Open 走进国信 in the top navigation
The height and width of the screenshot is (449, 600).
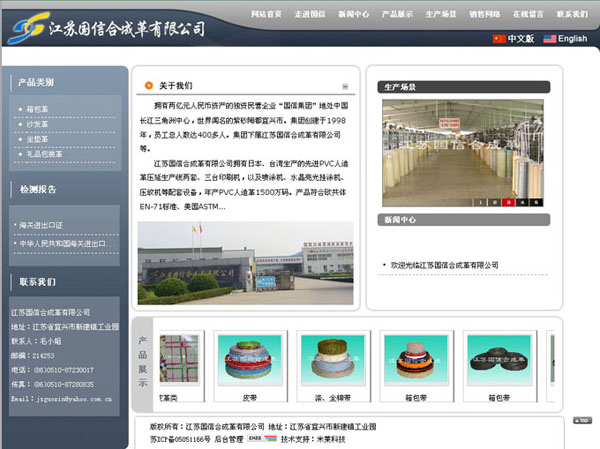click(310, 14)
